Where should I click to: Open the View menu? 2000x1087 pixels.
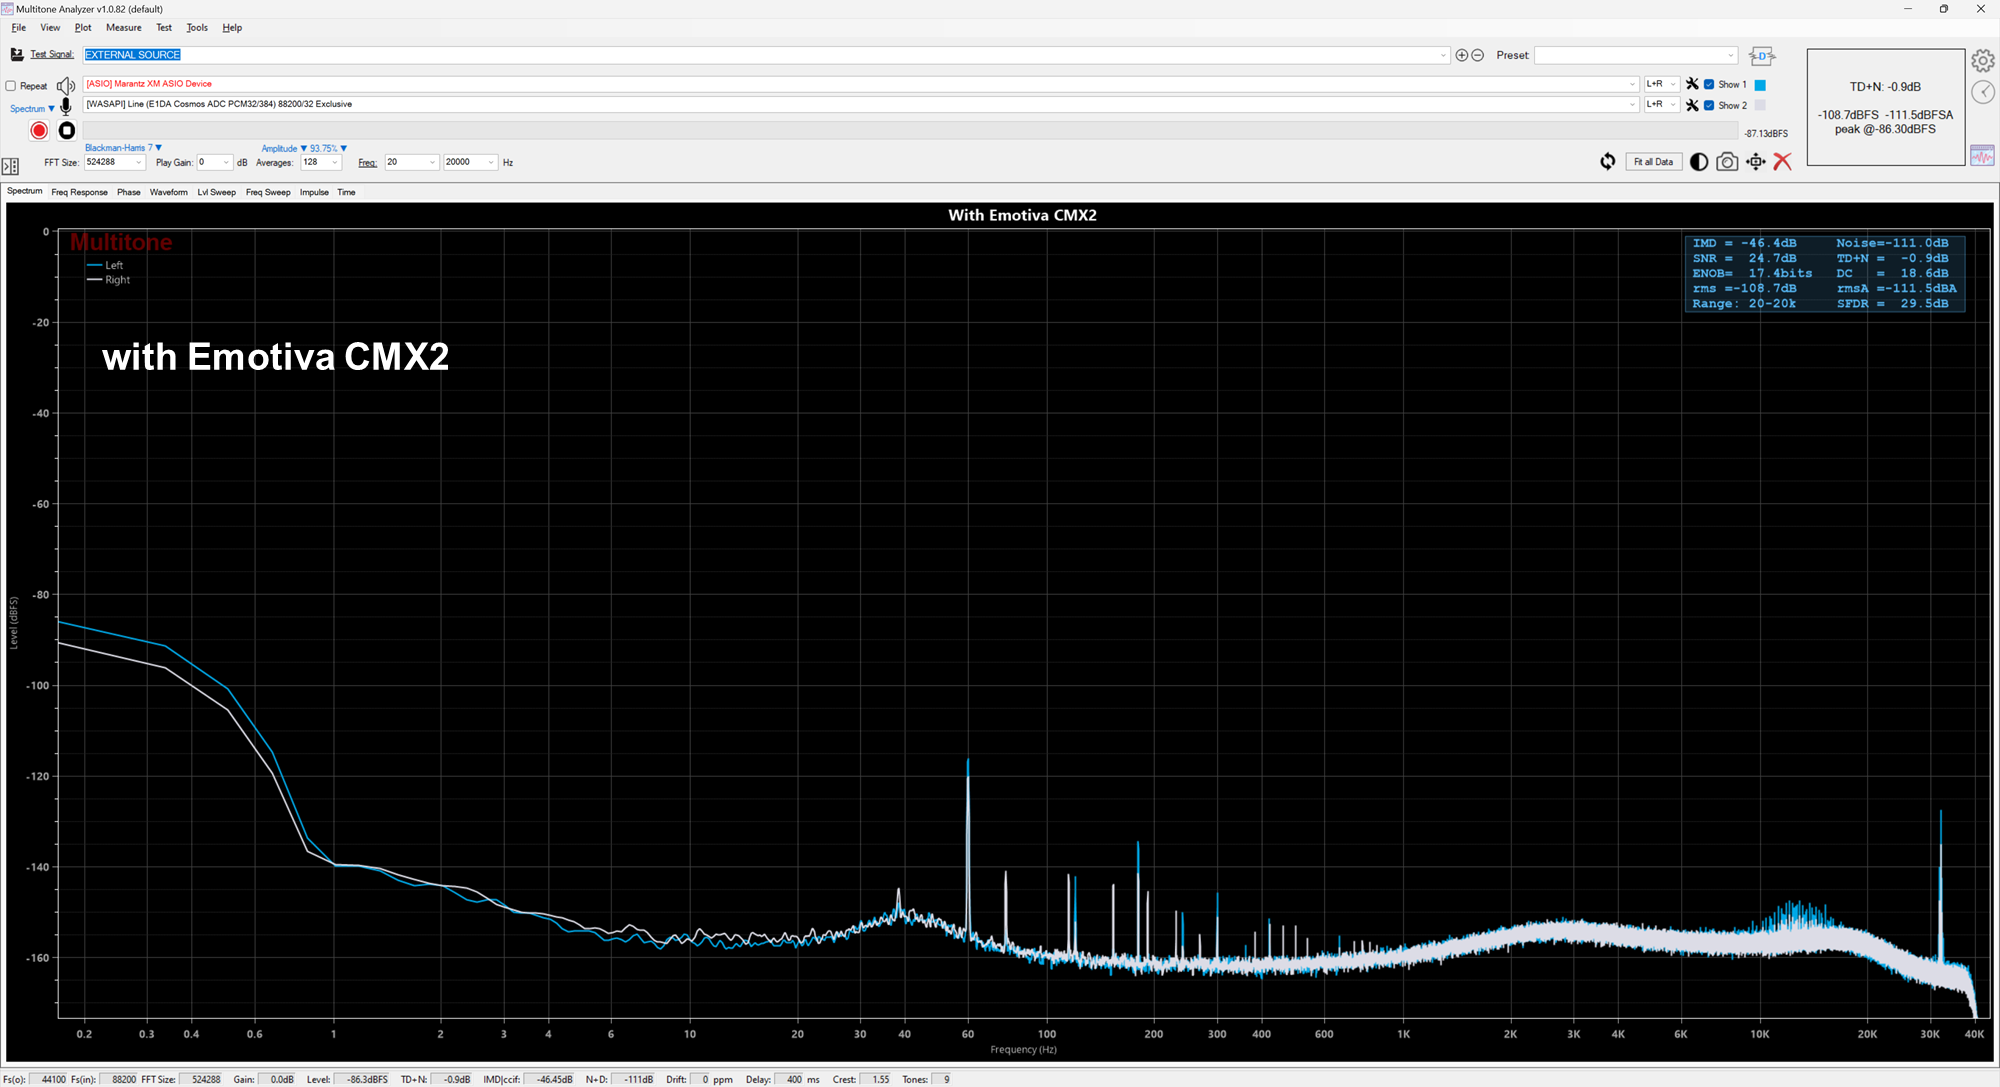pos(50,27)
